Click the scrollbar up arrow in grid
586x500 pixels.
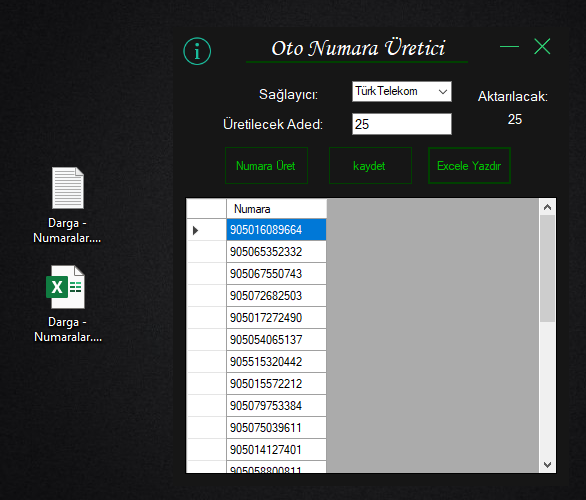tap(548, 207)
